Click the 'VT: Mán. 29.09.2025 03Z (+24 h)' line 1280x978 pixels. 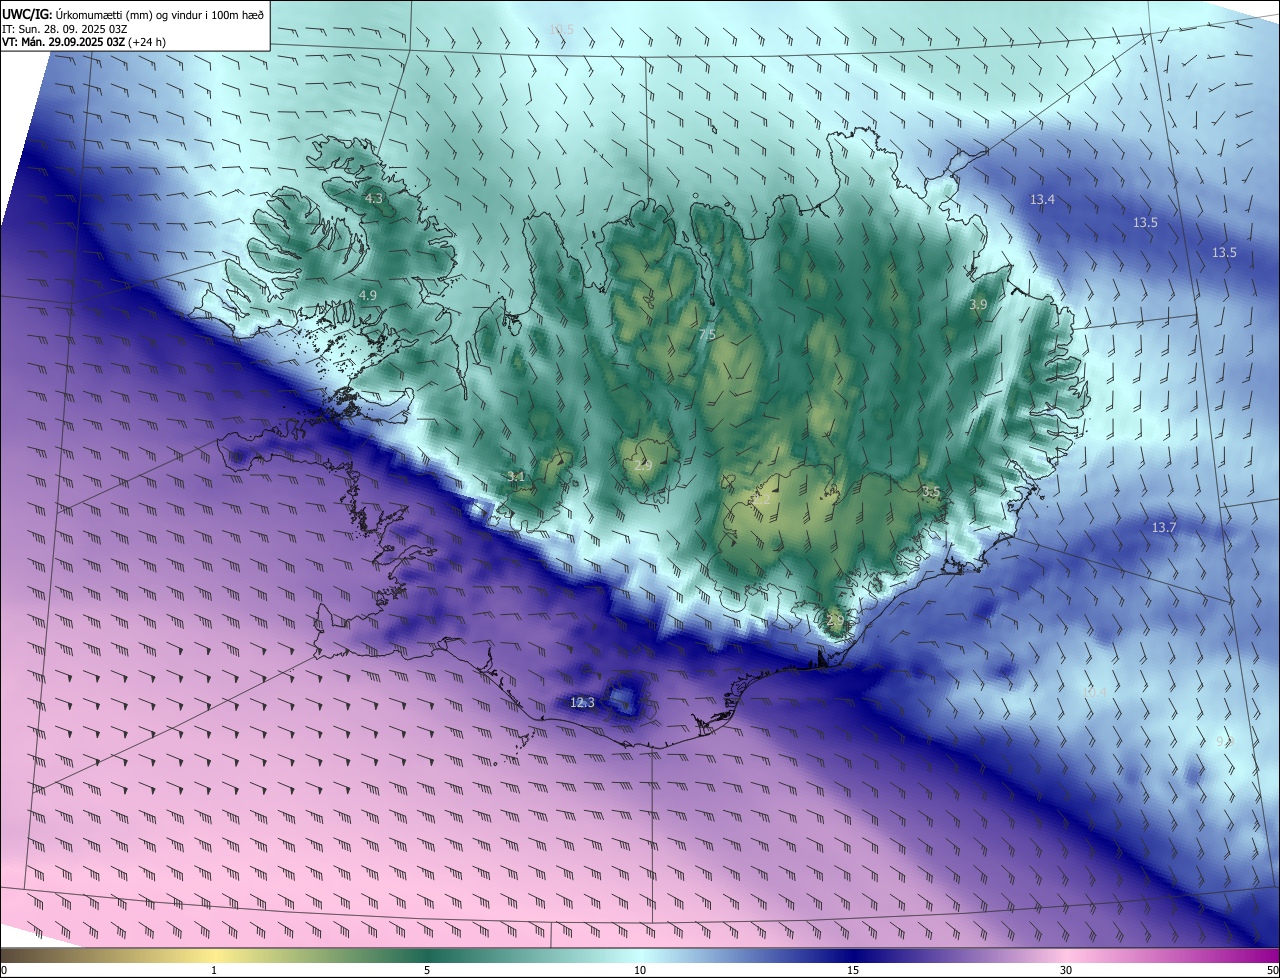pos(83,42)
